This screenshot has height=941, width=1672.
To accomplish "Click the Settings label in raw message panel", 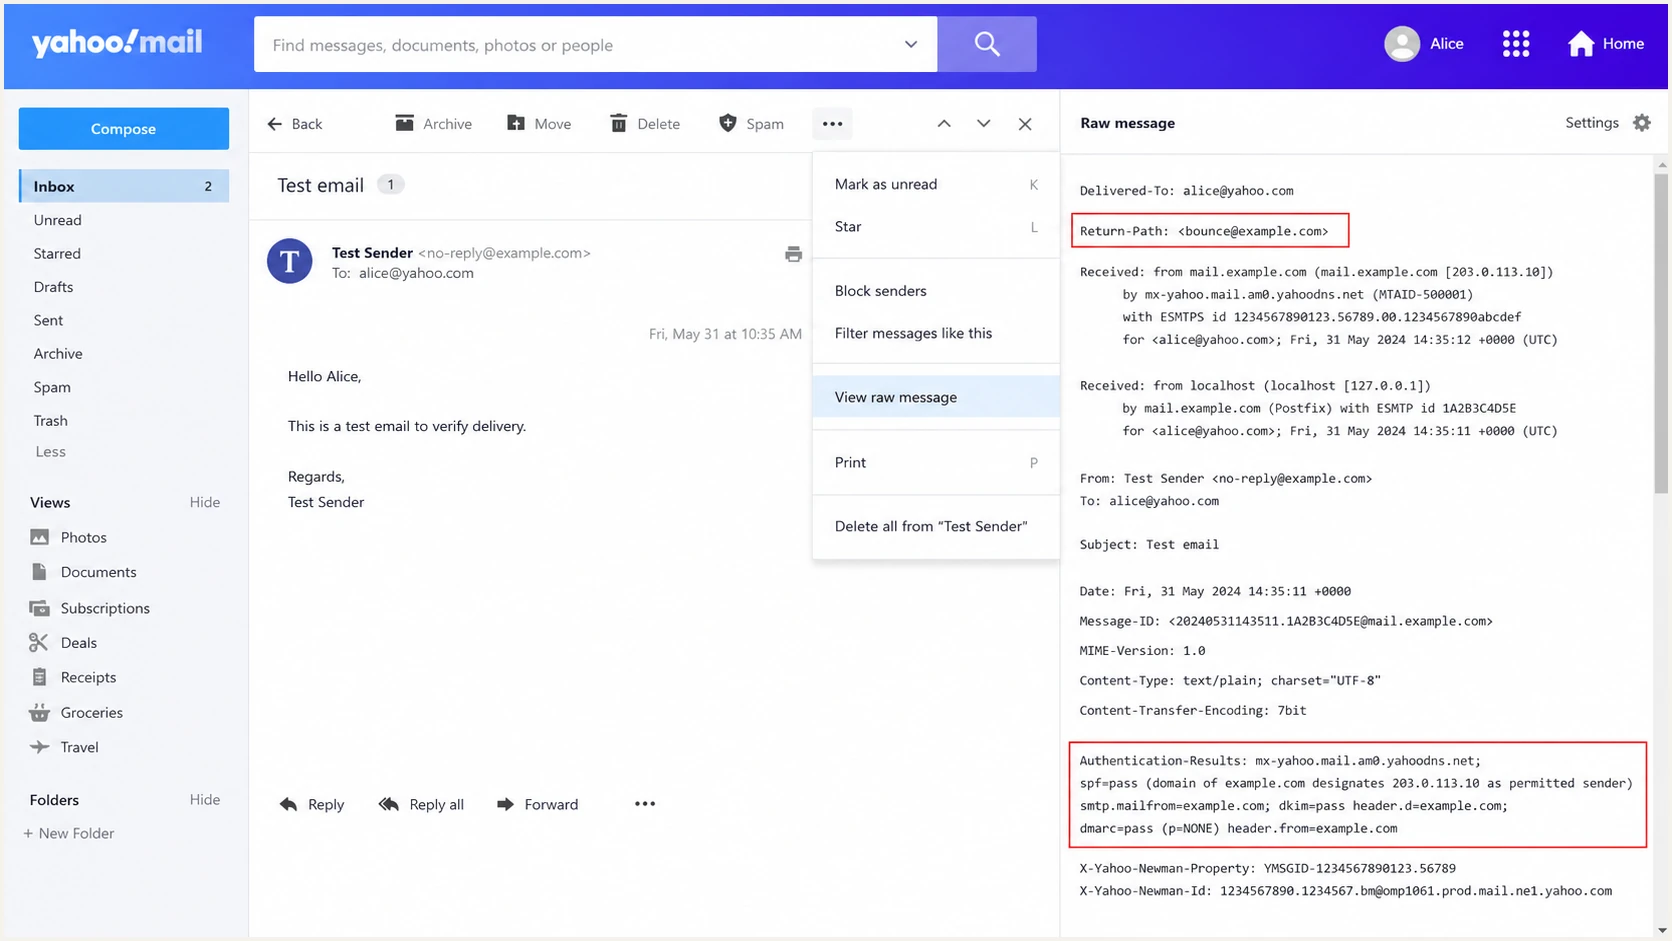I will click(x=1592, y=123).
